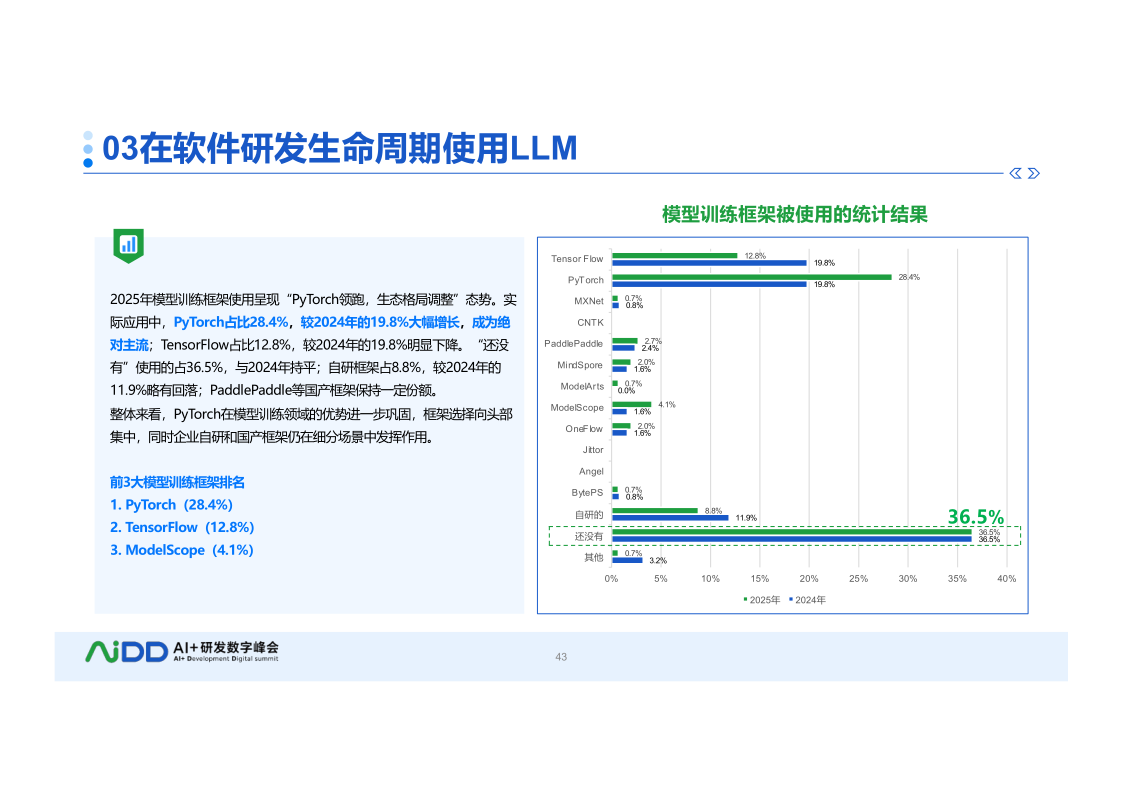Click the Tensor Flow axis label

pos(577,258)
